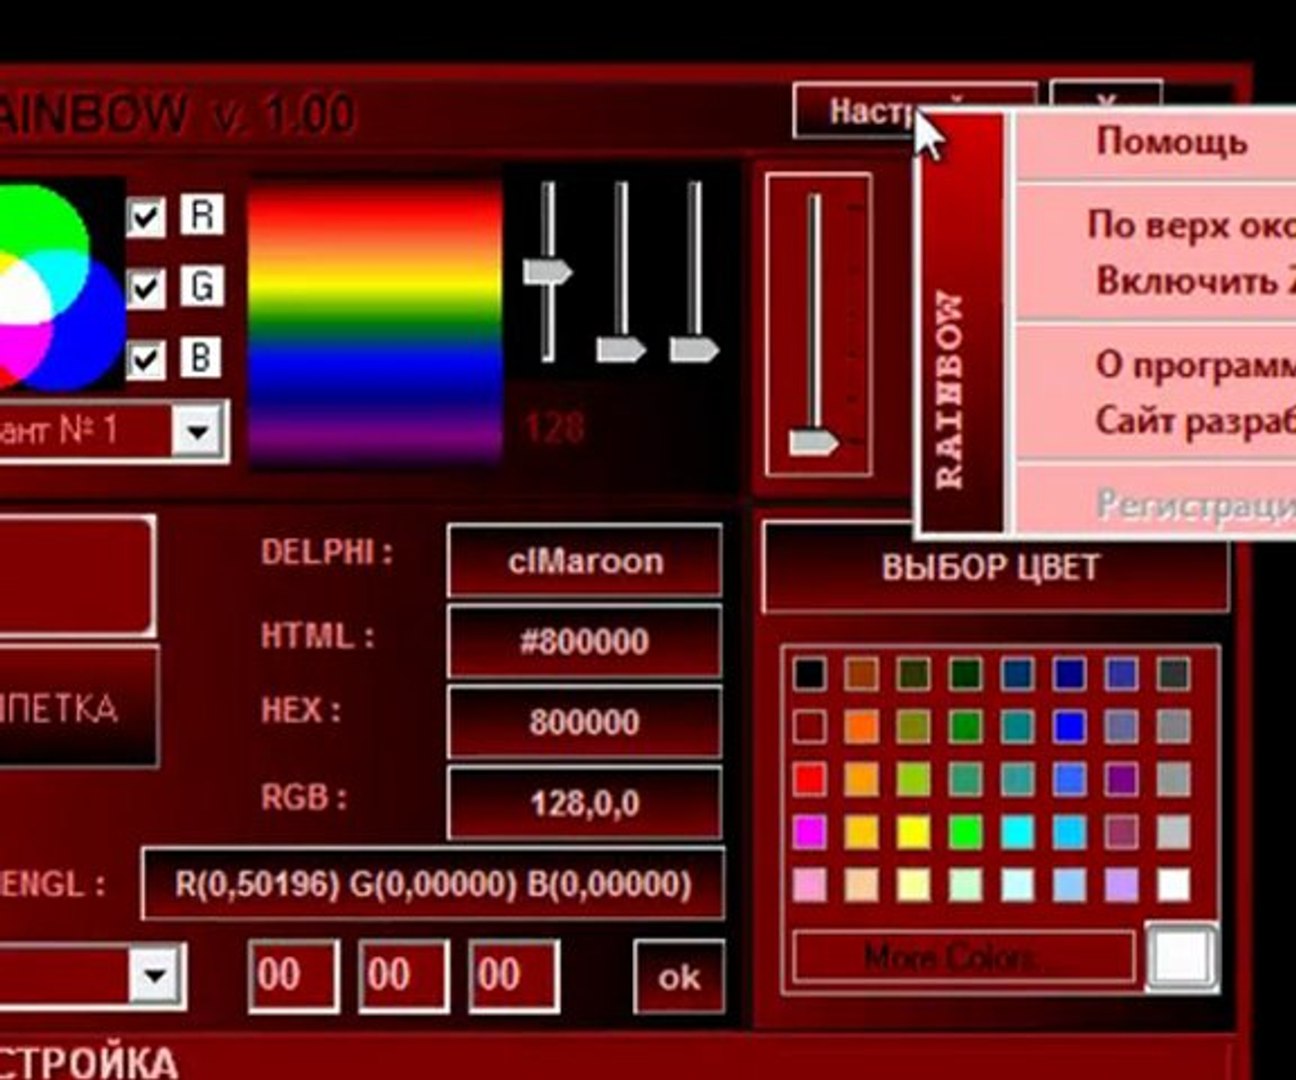Click the Включить menu entry
The width and height of the screenshot is (1296, 1080).
(1195, 280)
